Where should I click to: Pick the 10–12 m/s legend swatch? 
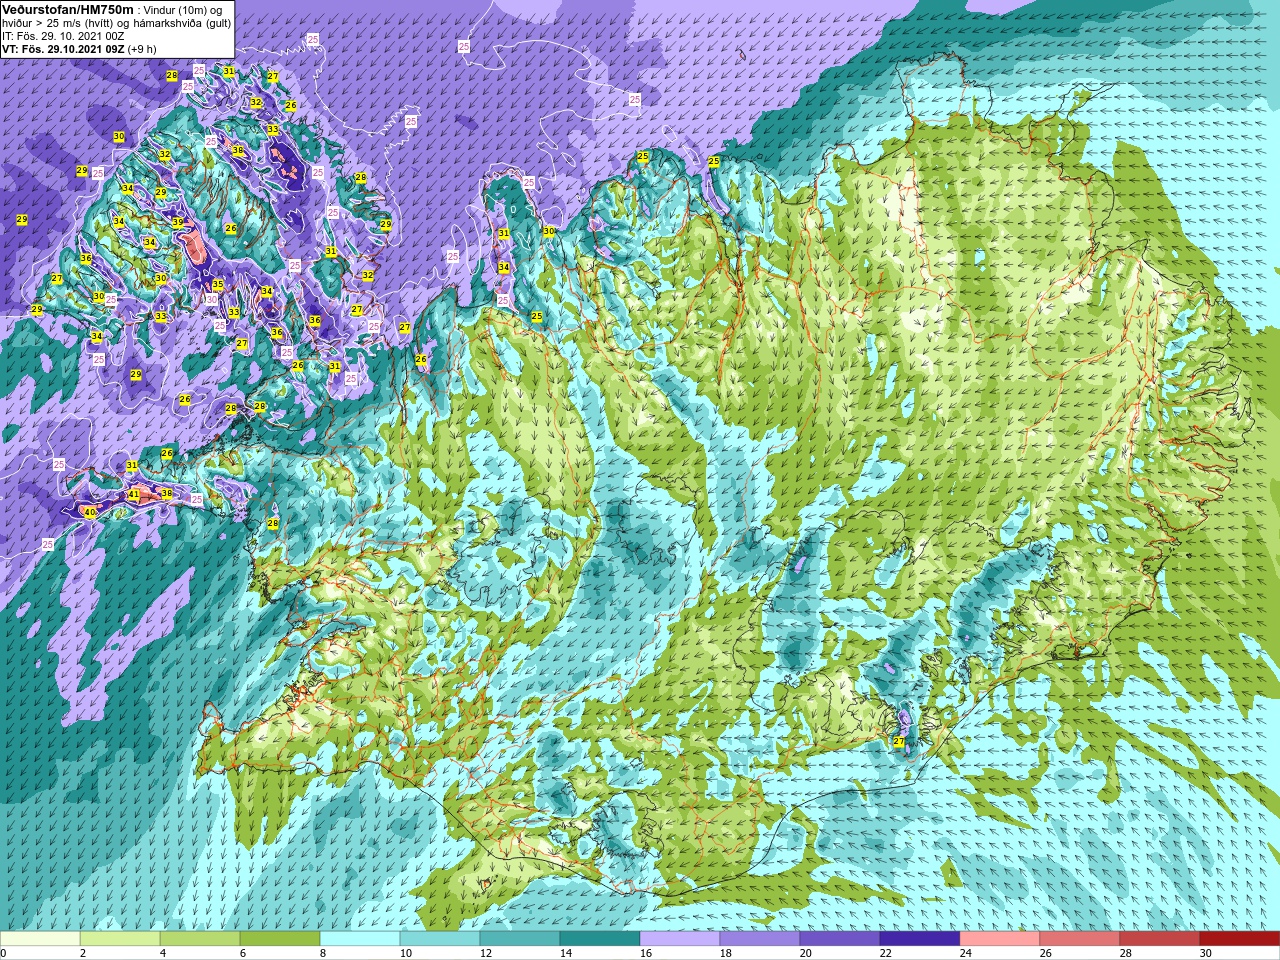(440, 939)
